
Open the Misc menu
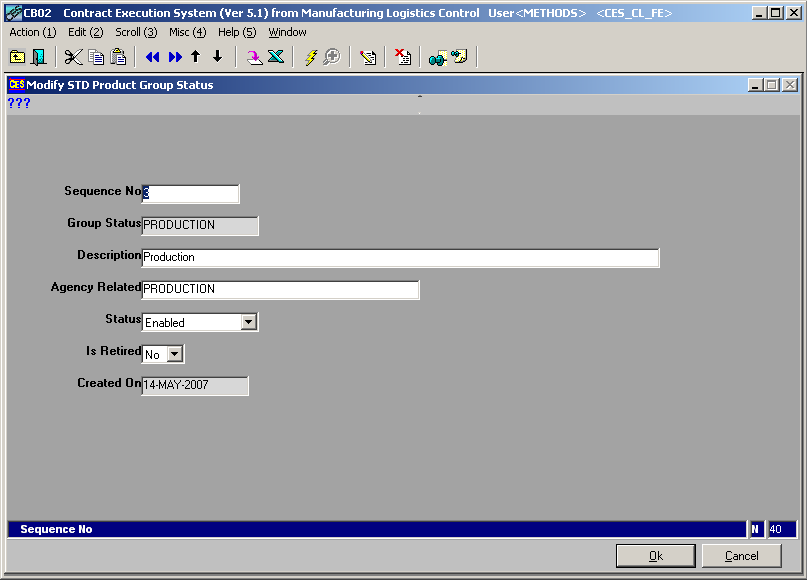point(187,32)
